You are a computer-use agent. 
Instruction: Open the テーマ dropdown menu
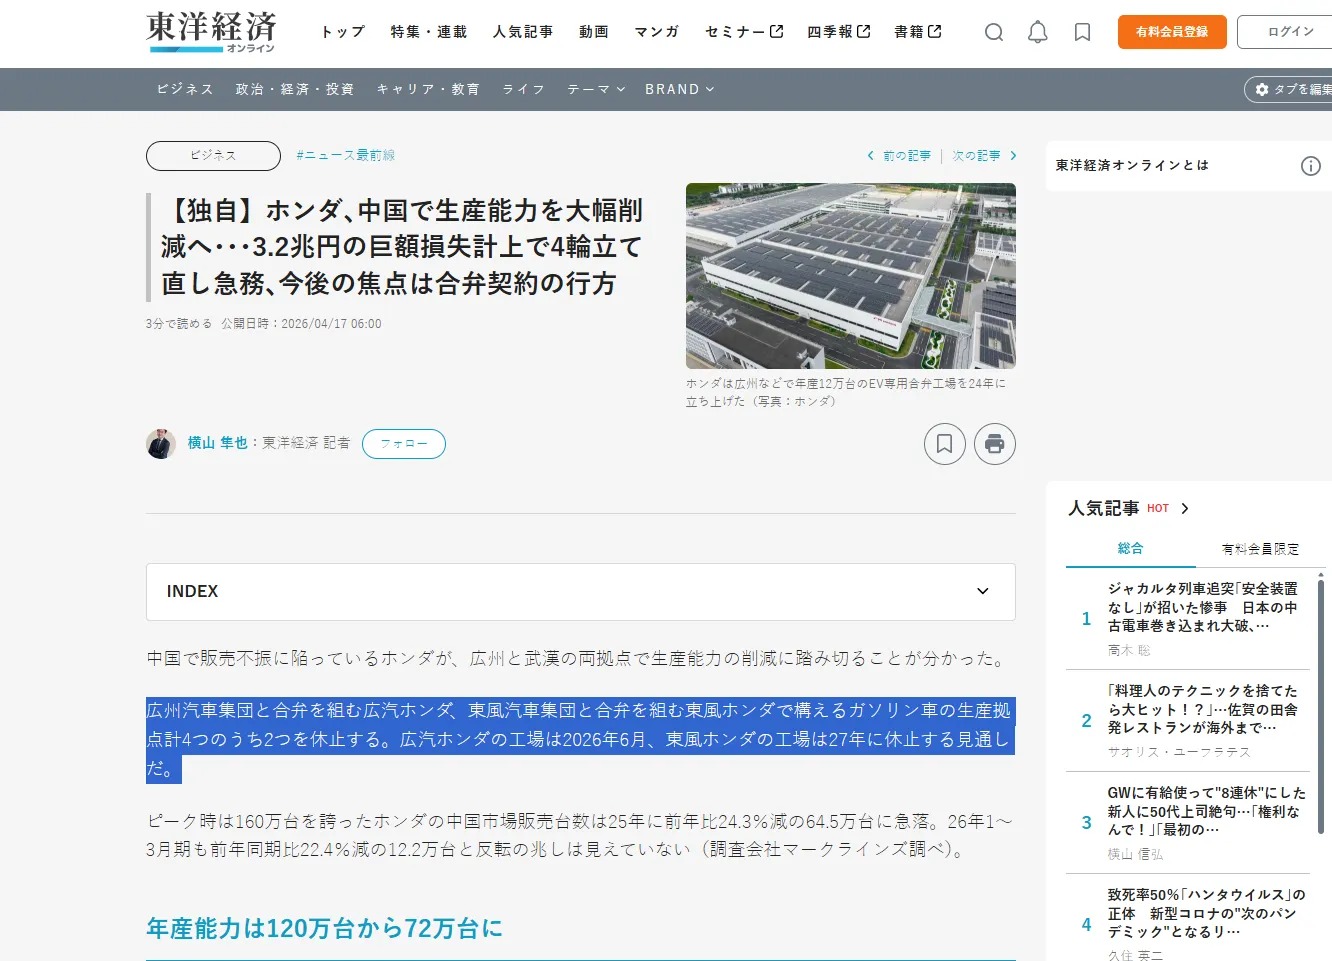(596, 89)
